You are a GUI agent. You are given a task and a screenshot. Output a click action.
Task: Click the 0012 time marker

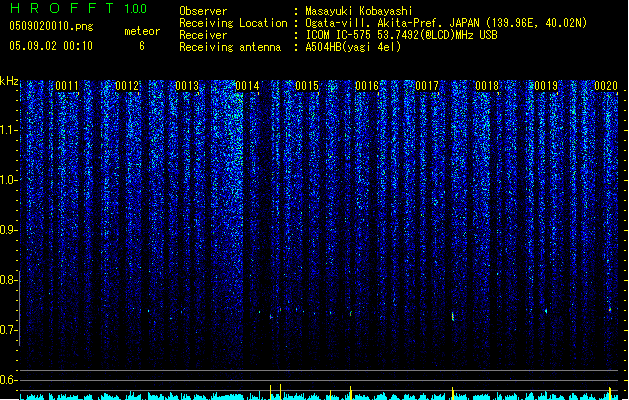click(x=127, y=86)
